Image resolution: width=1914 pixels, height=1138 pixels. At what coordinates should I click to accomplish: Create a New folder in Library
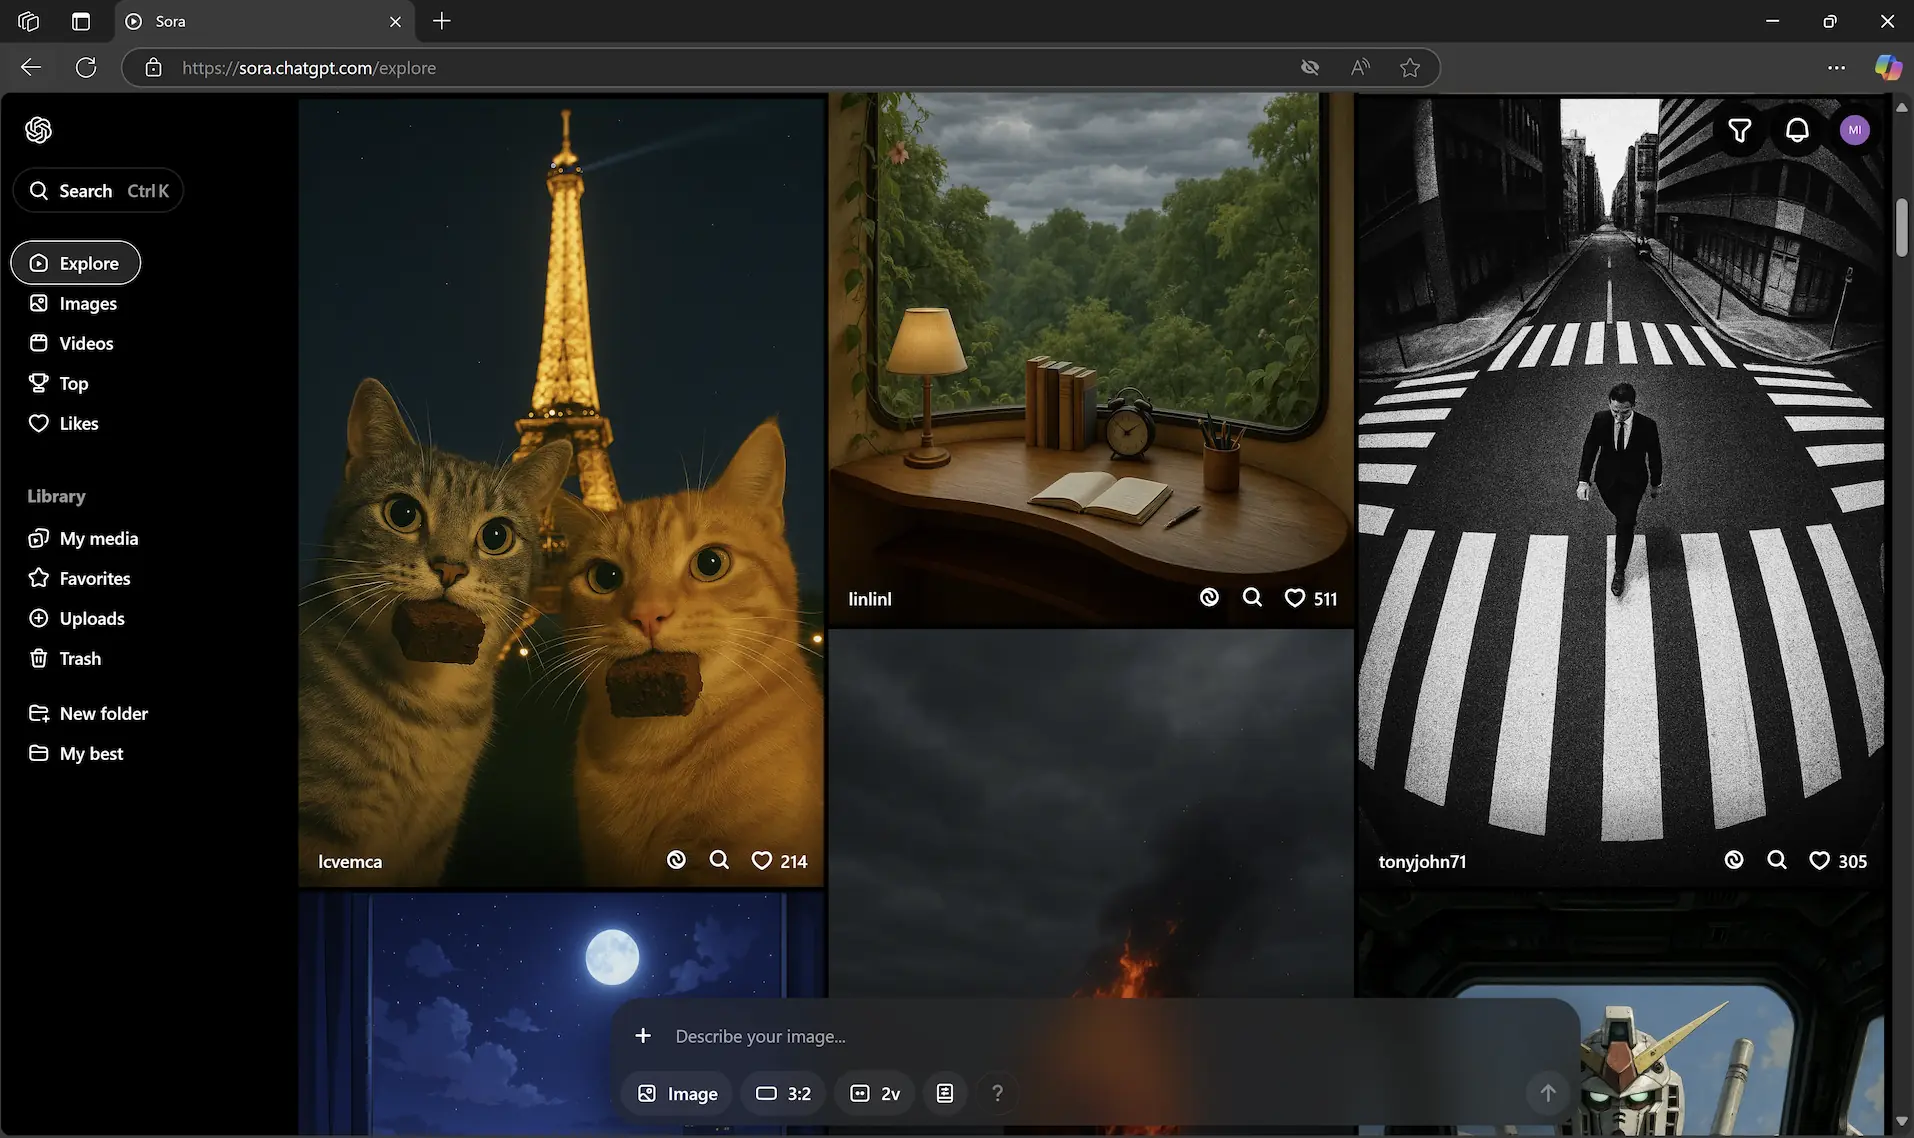(103, 713)
